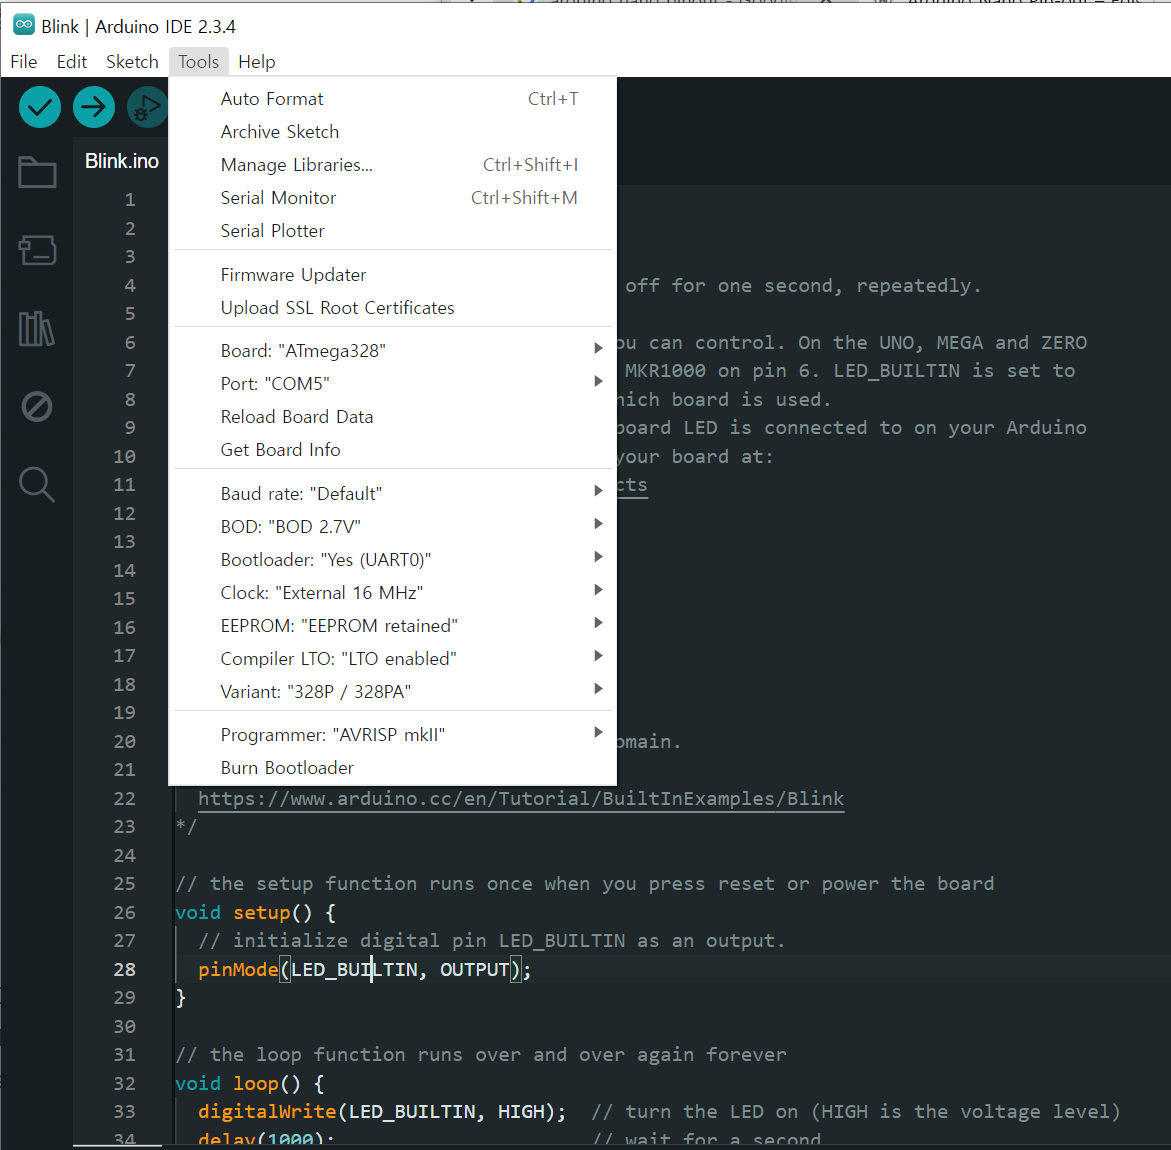1171x1150 pixels.
Task: Launch Firmware Updater
Action: [x=393, y=275]
